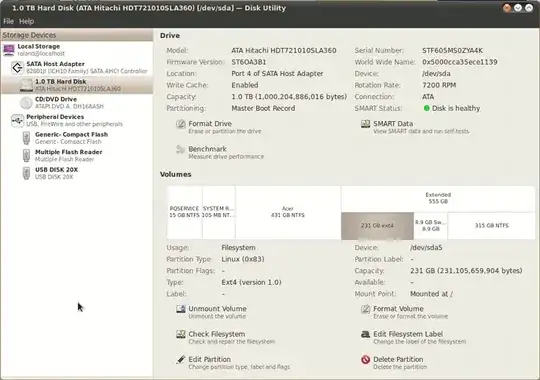Click the 1.0 TB Hard Disk drive icon

[26, 85]
